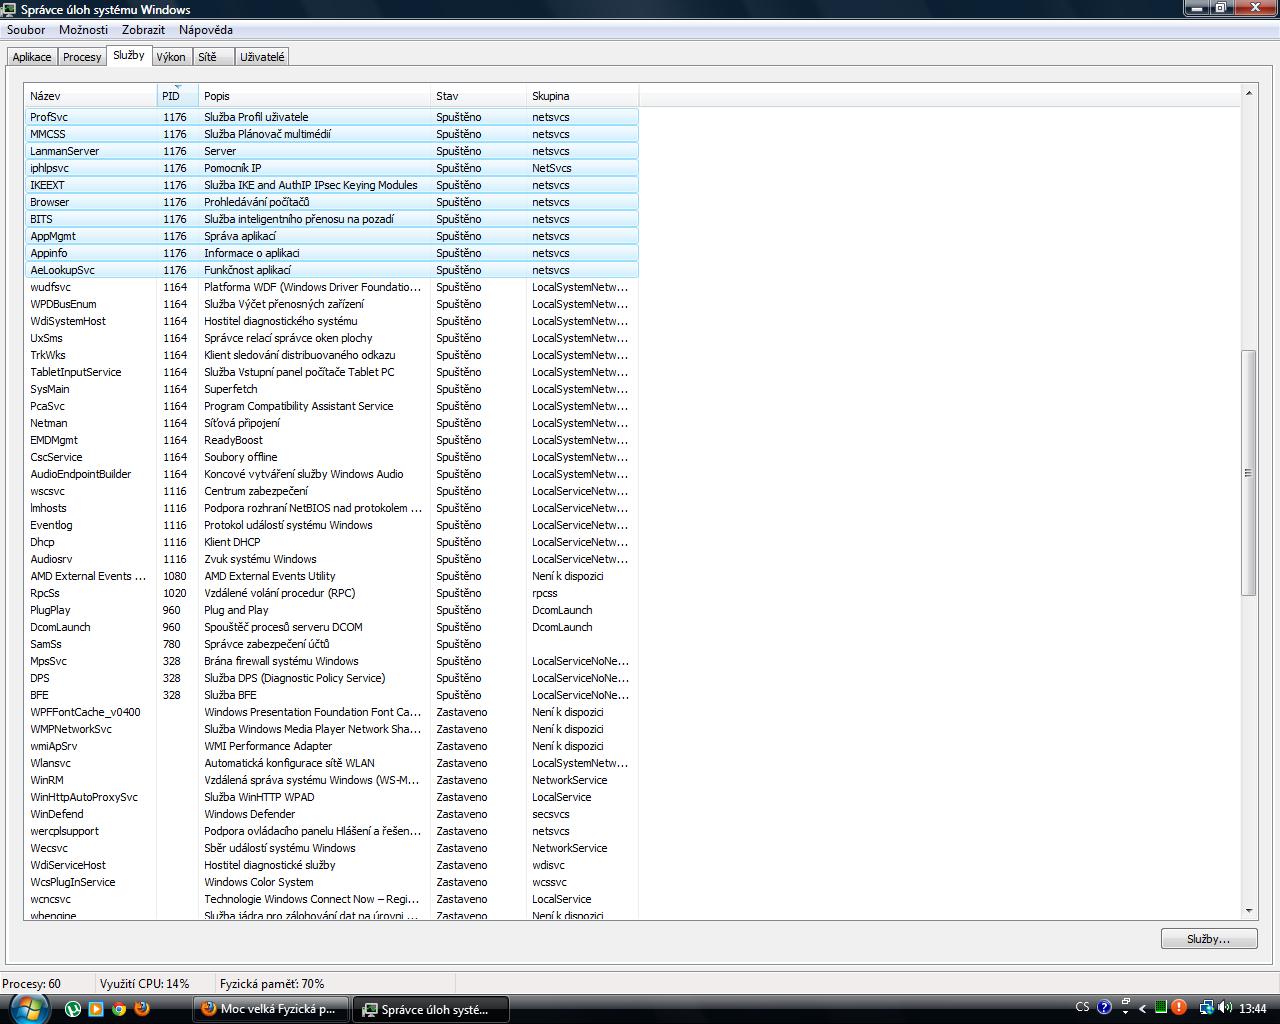Image resolution: width=1280 pixels, height=1024 pixels.
Task: Select the BFE service row
Action: point(331,695)
